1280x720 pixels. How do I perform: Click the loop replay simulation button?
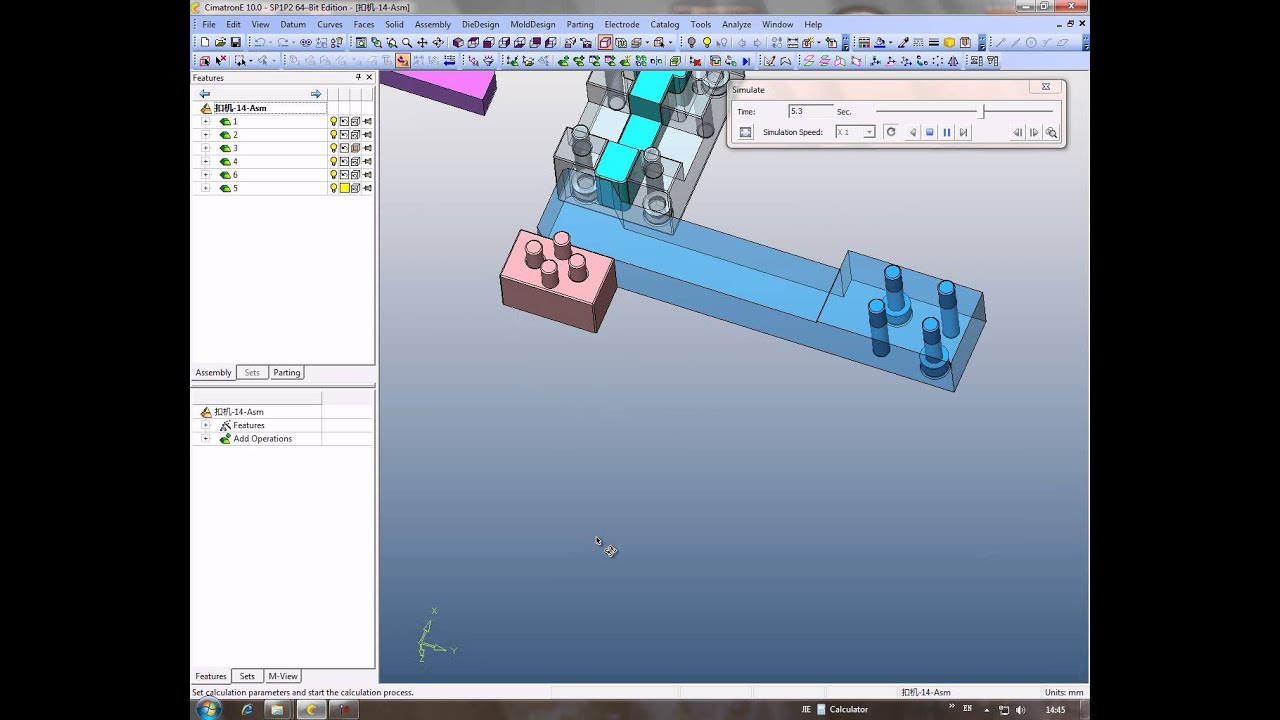coord(890,132)
